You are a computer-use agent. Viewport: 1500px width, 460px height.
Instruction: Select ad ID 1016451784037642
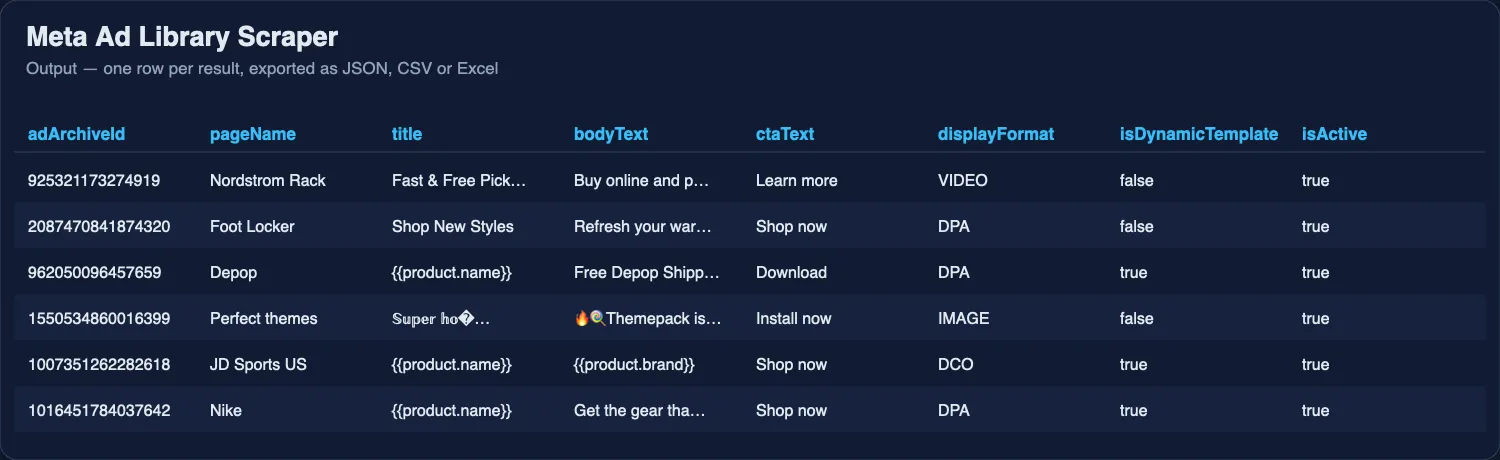click(99, 411)
